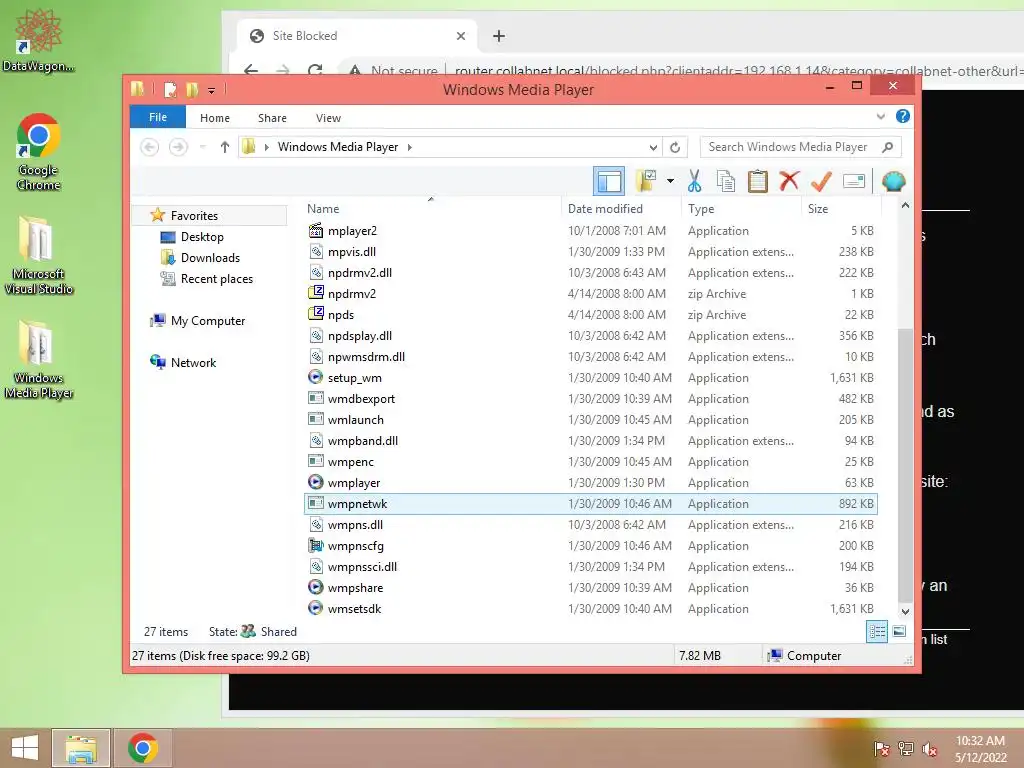Click the rename/email card toolbar icon
This screenshot has width=1024, height=768.
click(854, 181)
